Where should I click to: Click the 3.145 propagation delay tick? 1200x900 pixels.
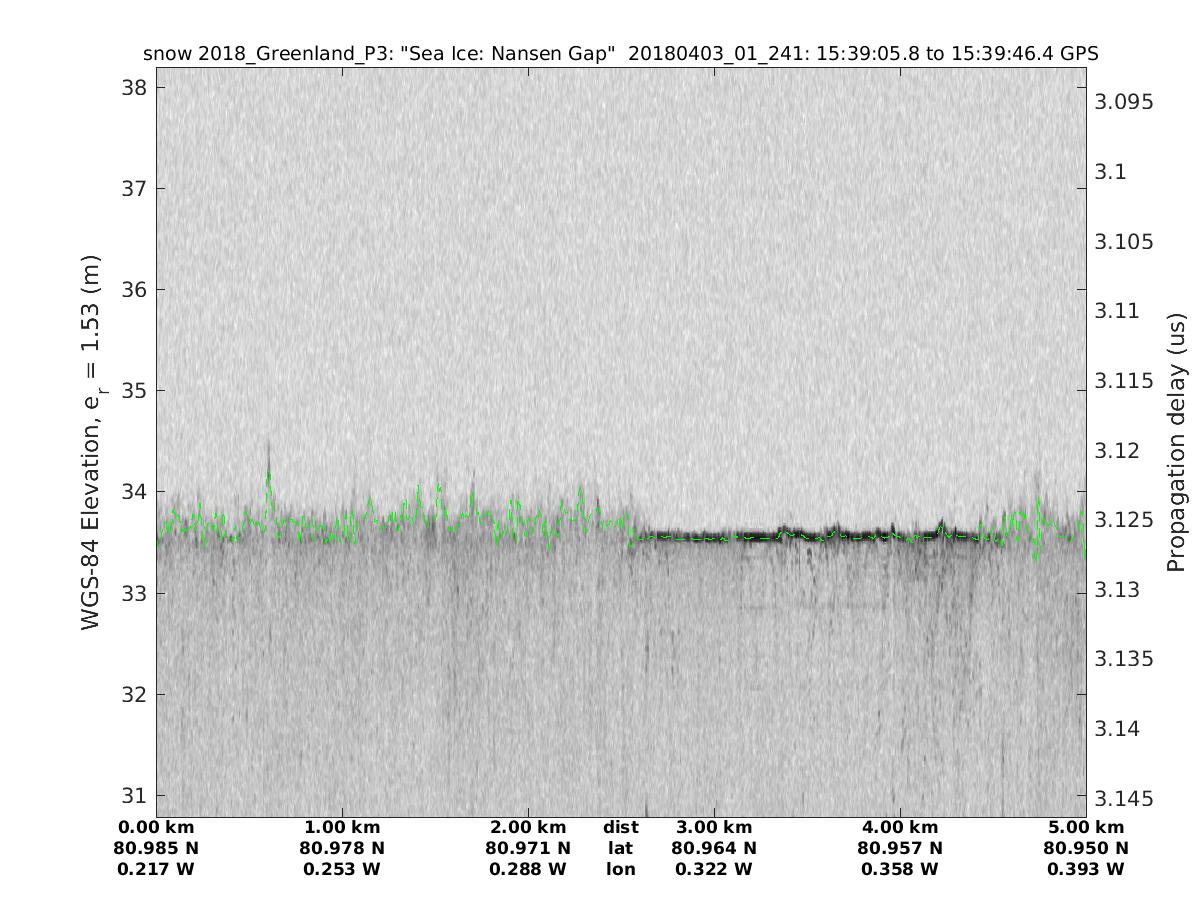(1125, 798)
